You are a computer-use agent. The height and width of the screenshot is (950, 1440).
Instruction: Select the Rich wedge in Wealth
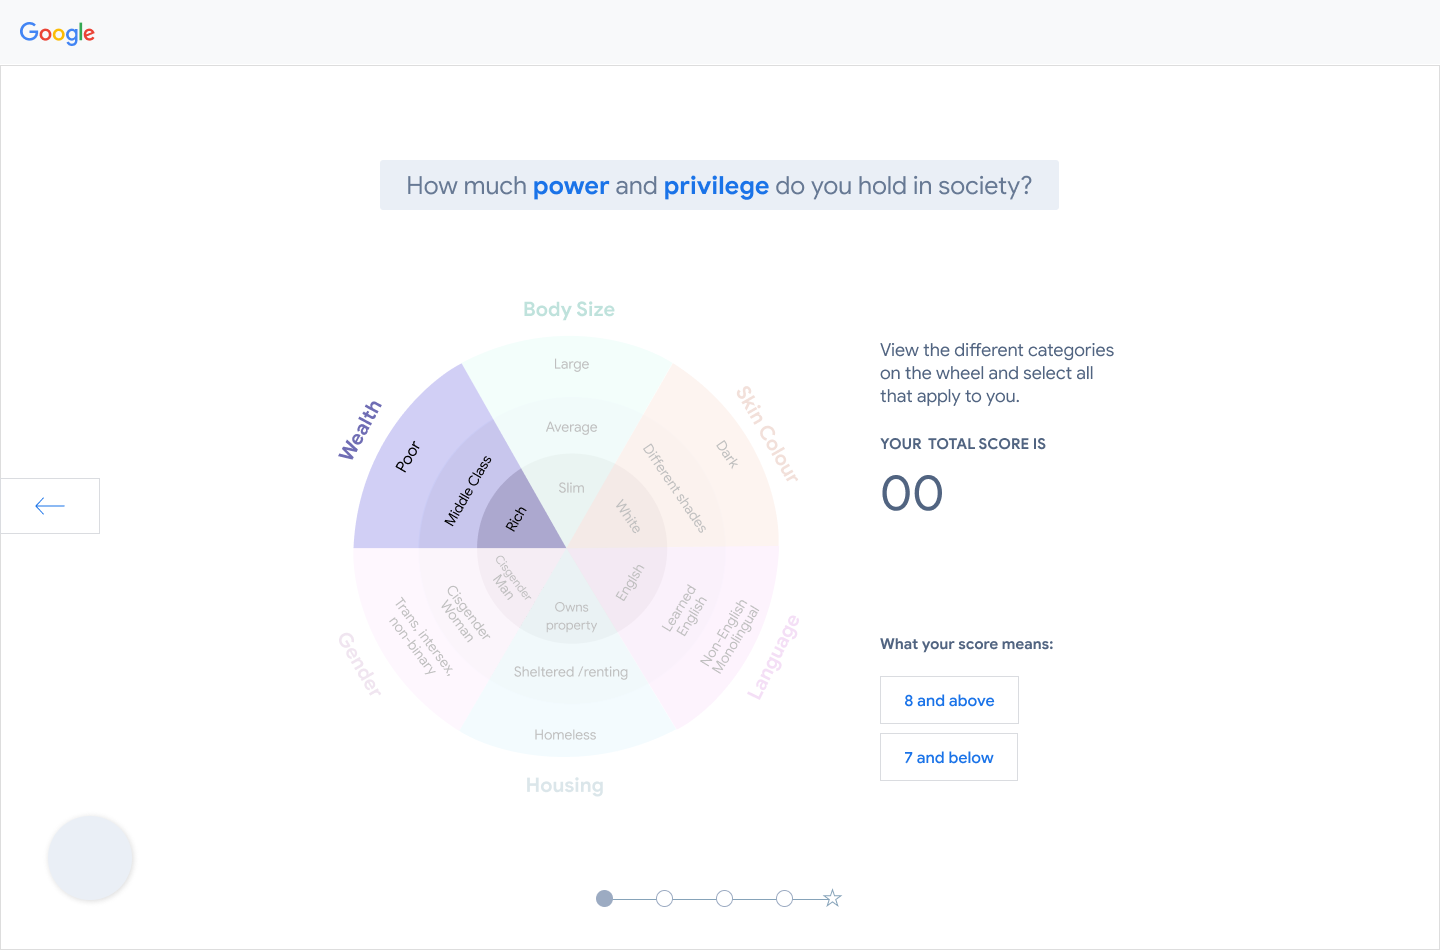click(516, 519)
